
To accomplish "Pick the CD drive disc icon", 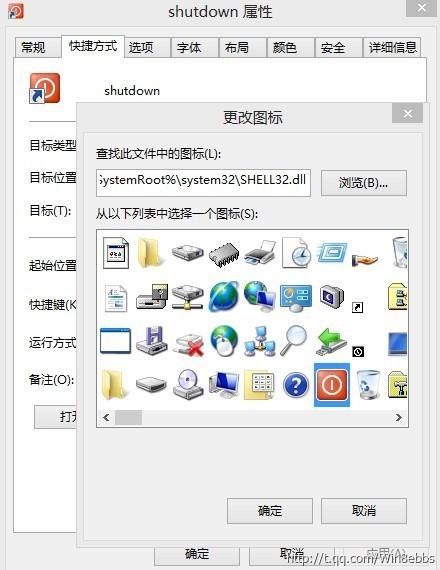I will [x=188, y=384].
